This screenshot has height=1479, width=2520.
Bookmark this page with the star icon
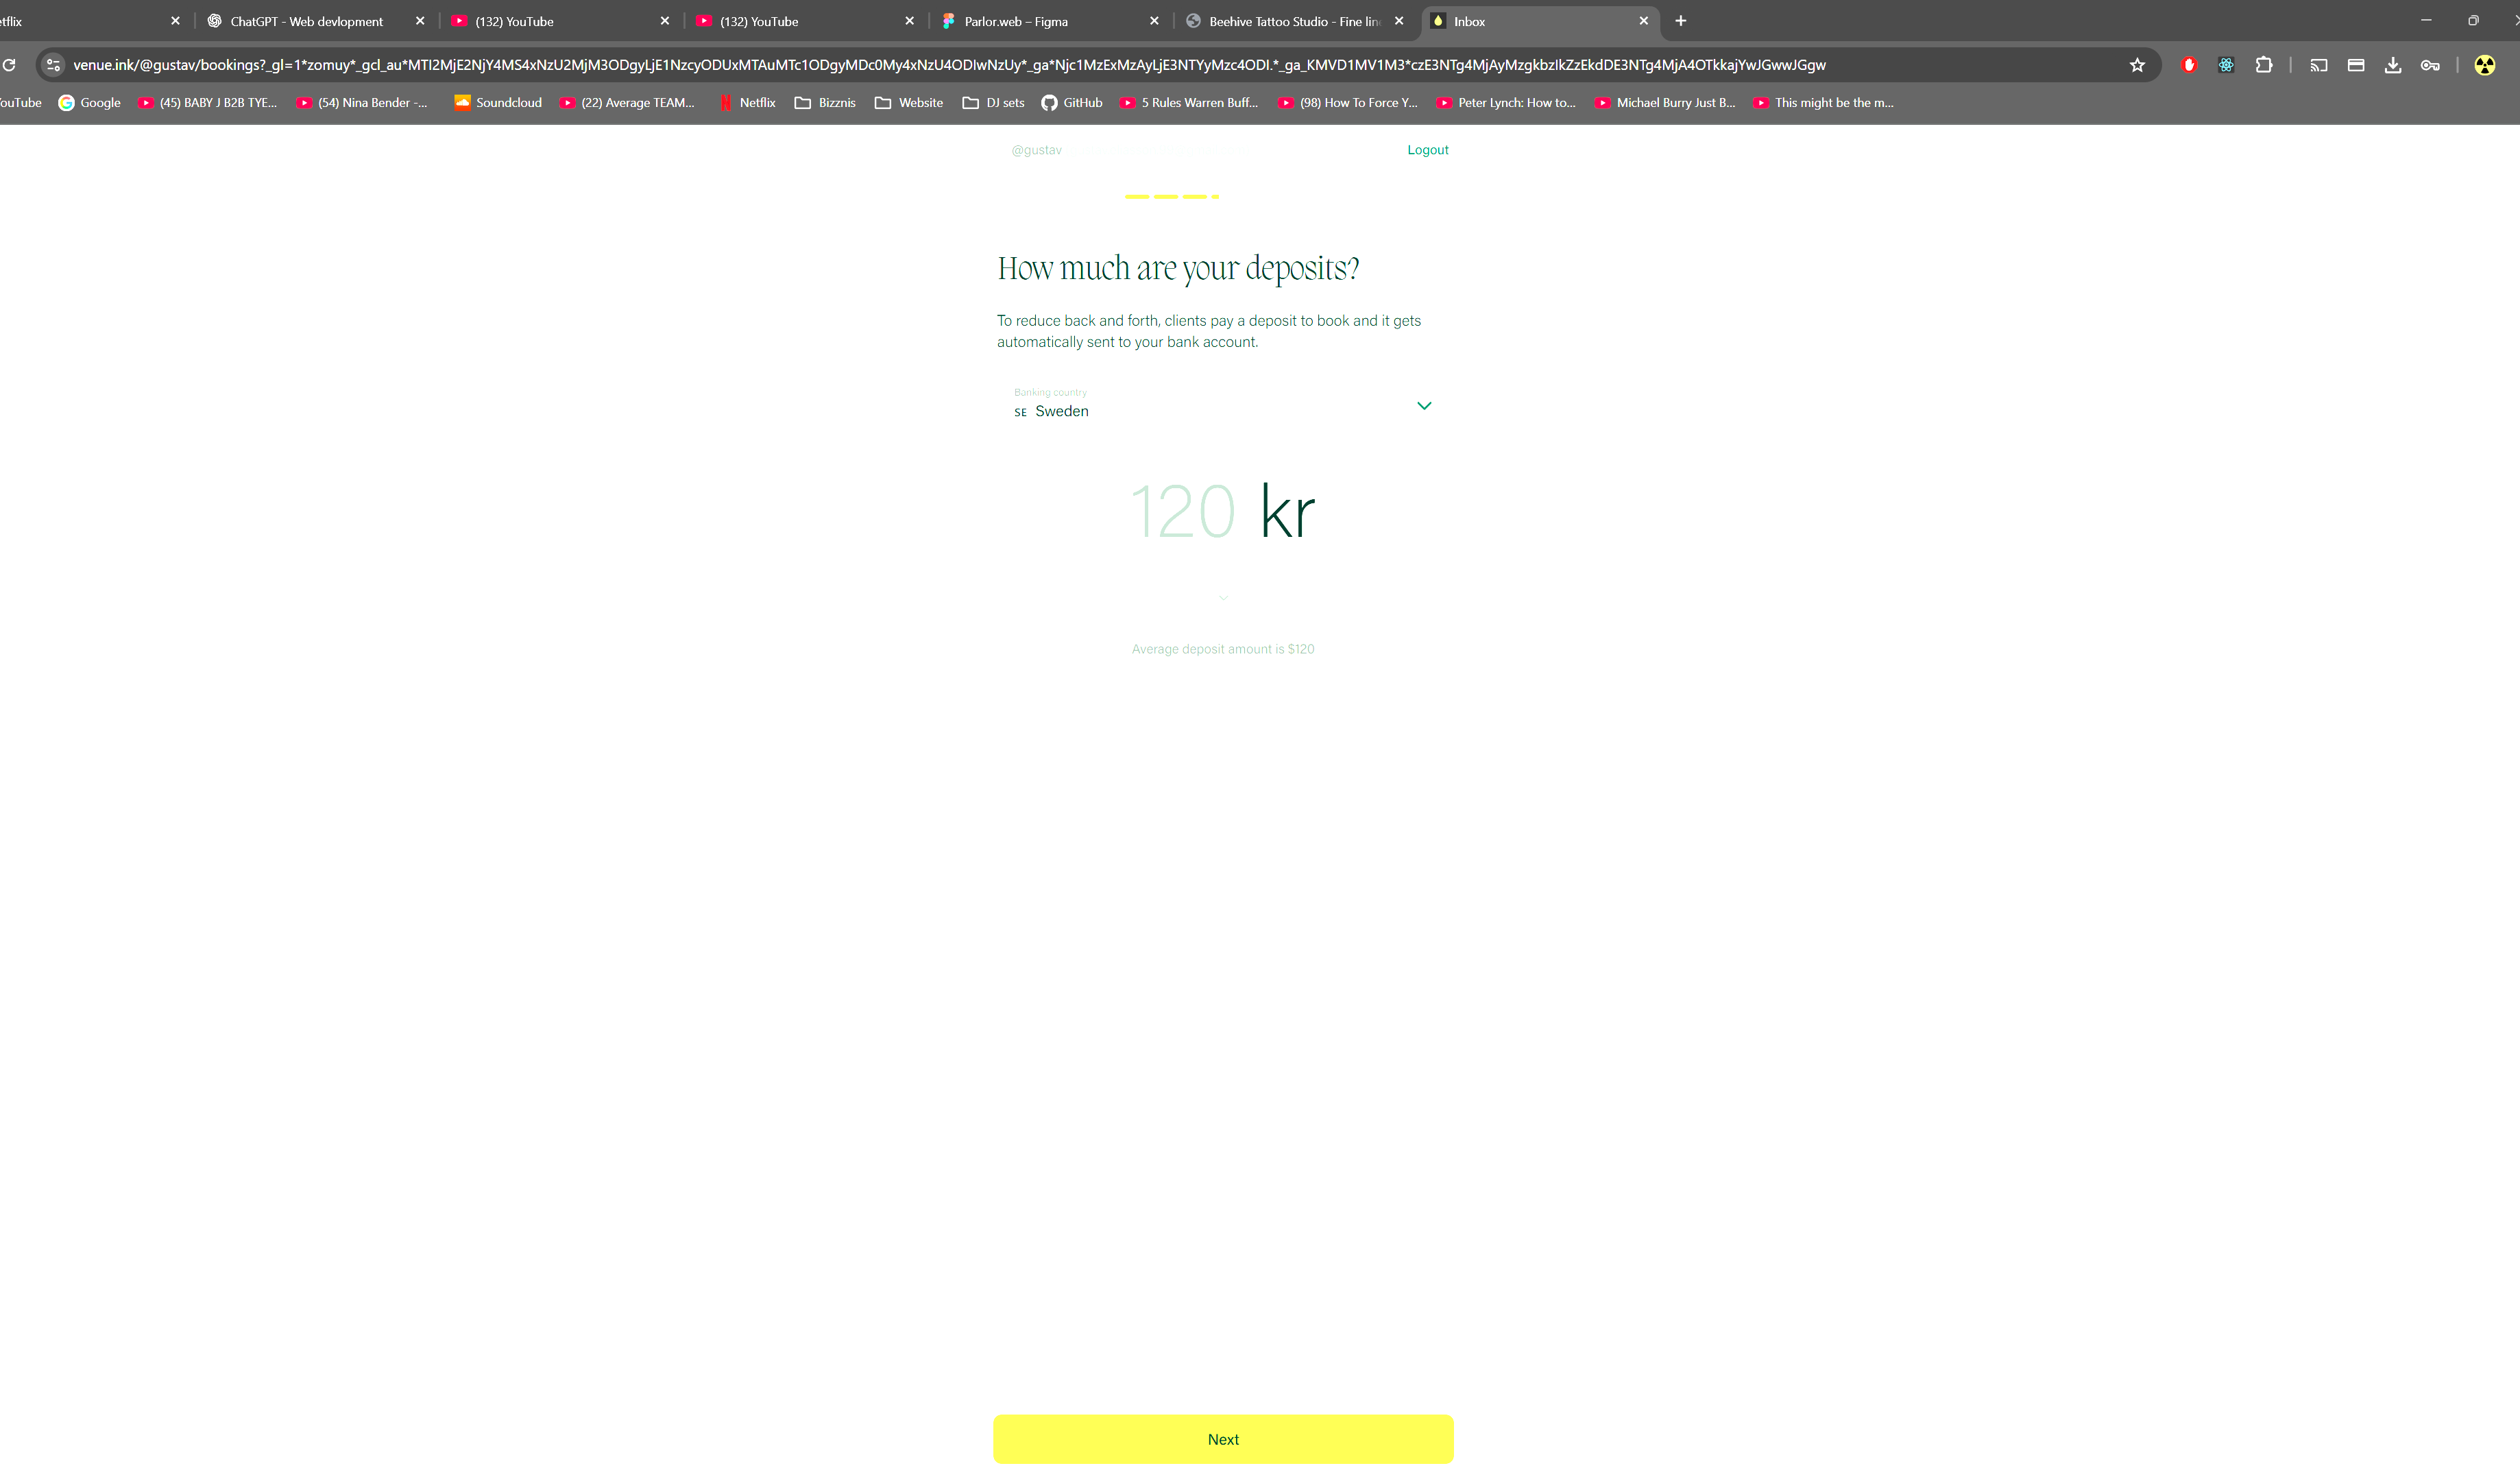2137,65
